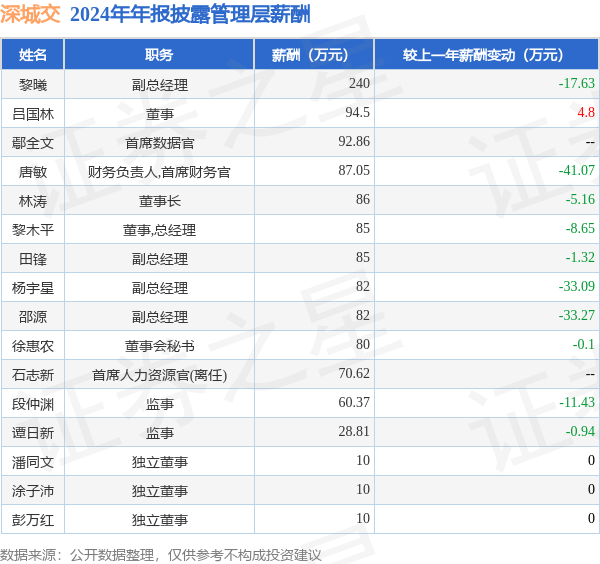
Task: Click the salary value 80
Action: click(x=363, y=345)
